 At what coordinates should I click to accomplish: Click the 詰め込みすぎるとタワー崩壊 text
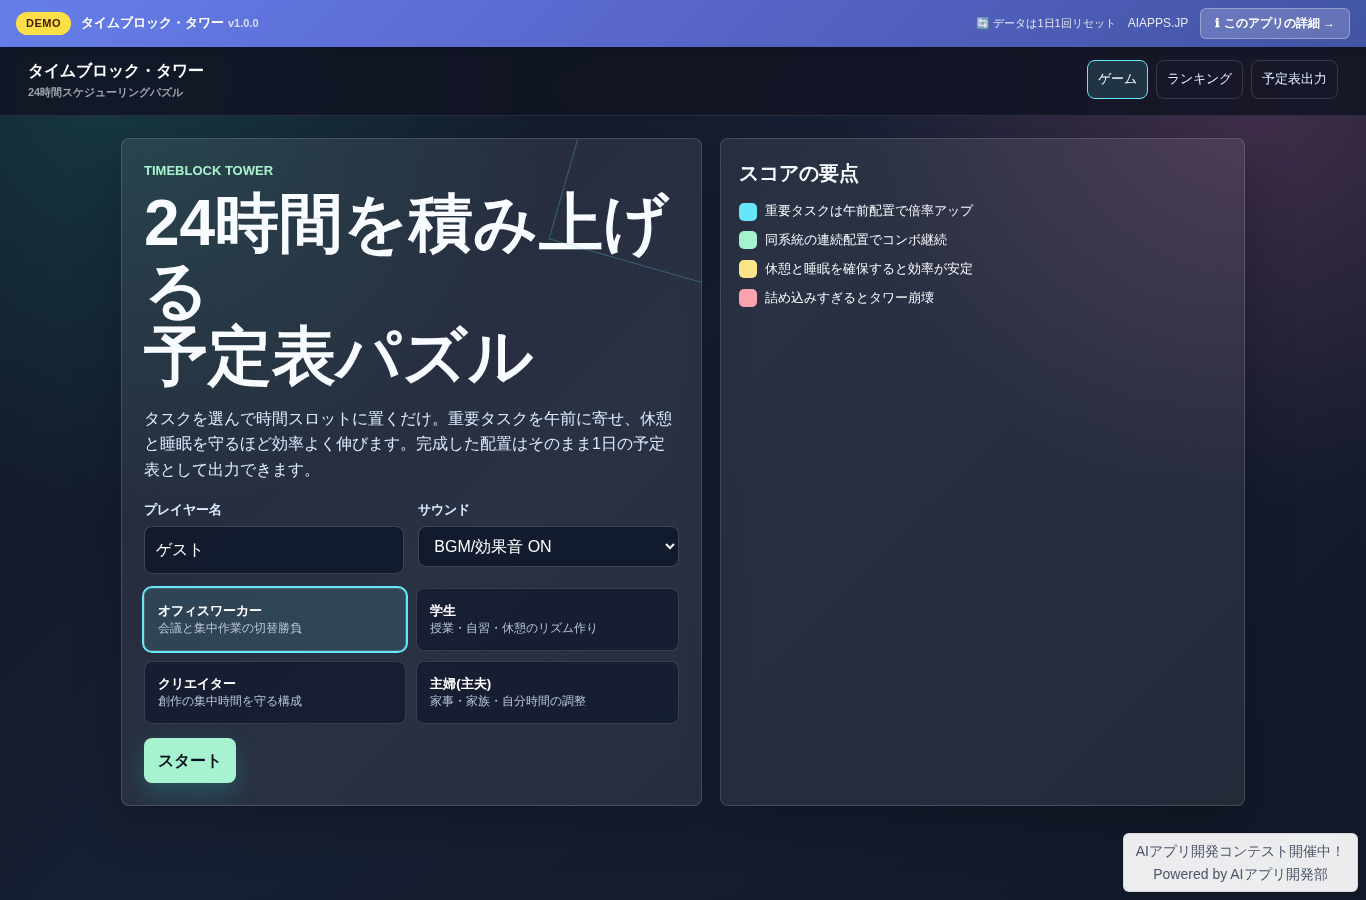click(x=849, y=298)
